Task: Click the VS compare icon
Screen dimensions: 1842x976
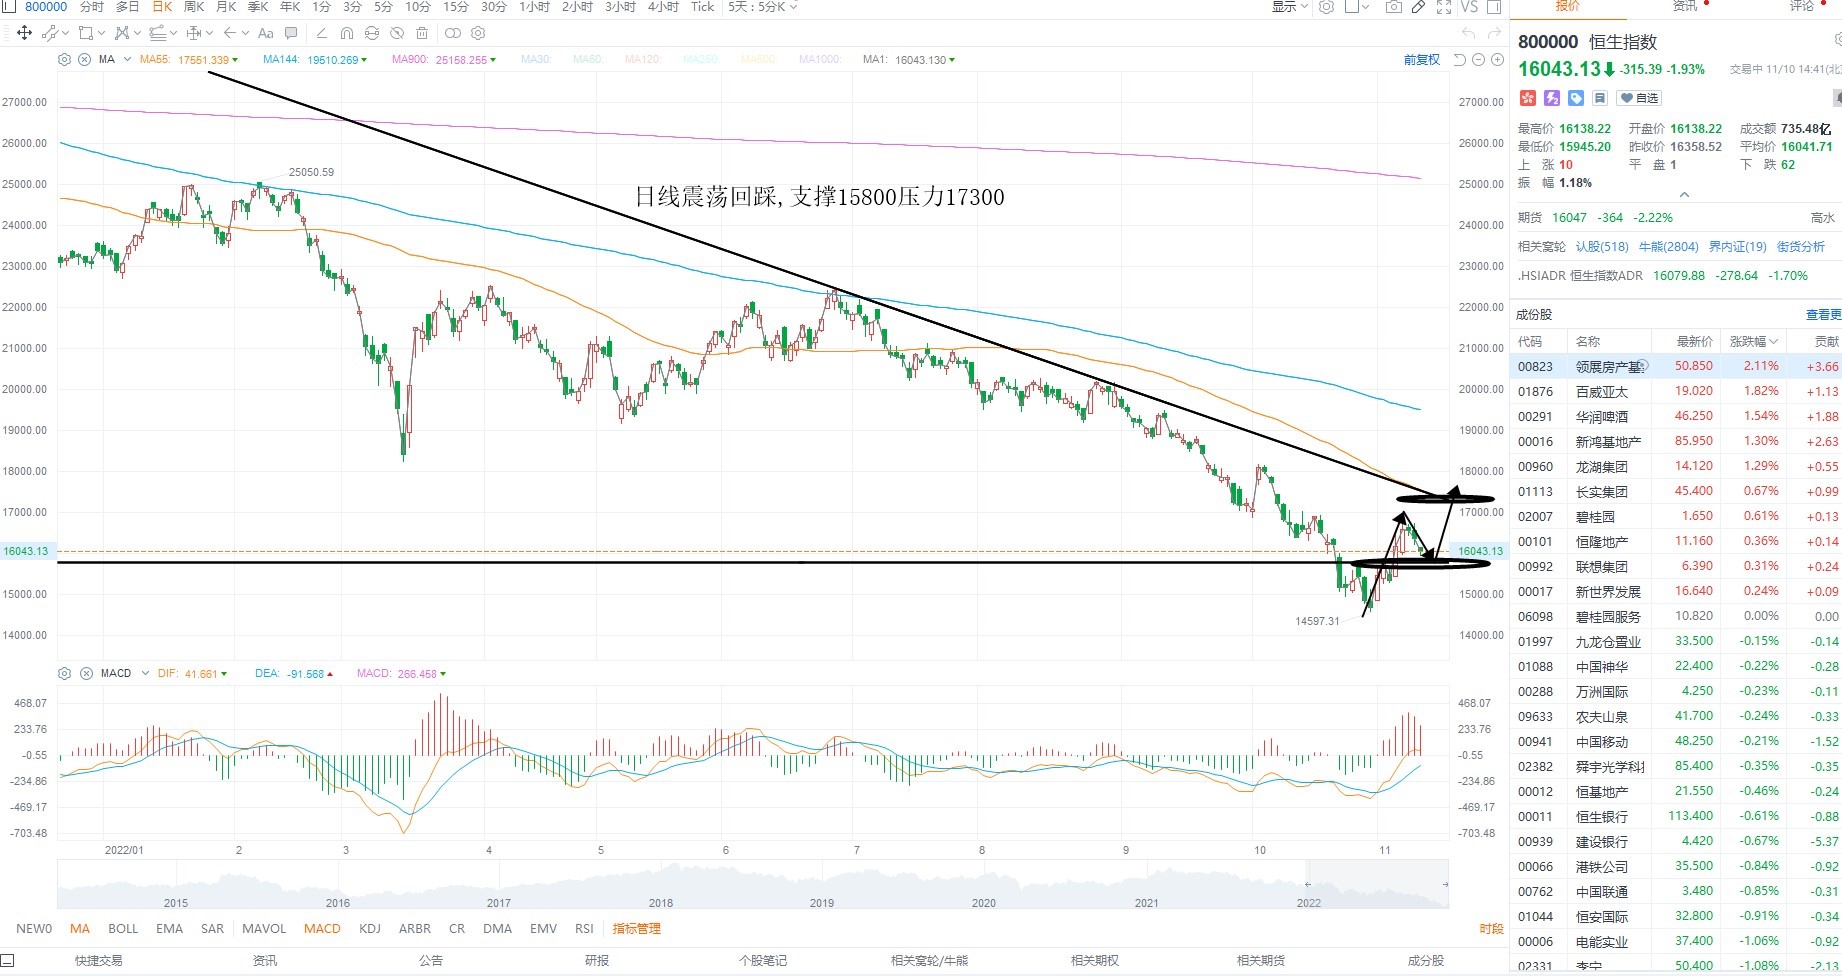Action: click(x=1469, y=7)
